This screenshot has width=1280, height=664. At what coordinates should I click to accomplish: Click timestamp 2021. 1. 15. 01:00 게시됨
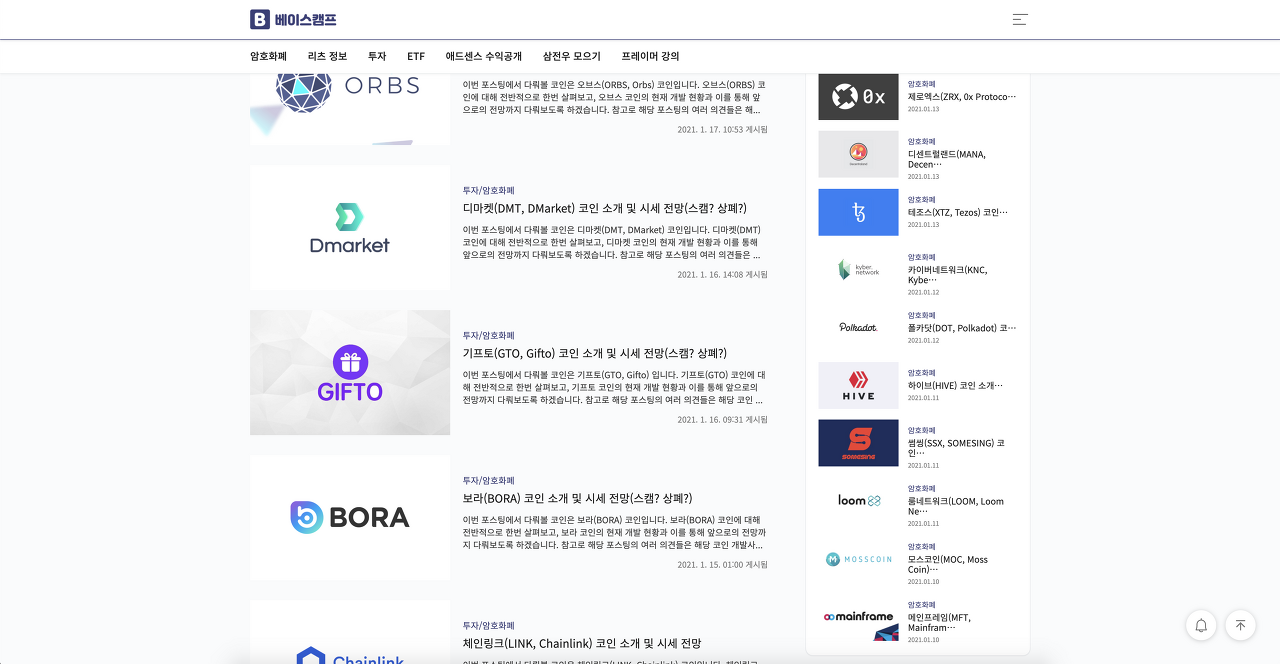click(x=723, y=564)
